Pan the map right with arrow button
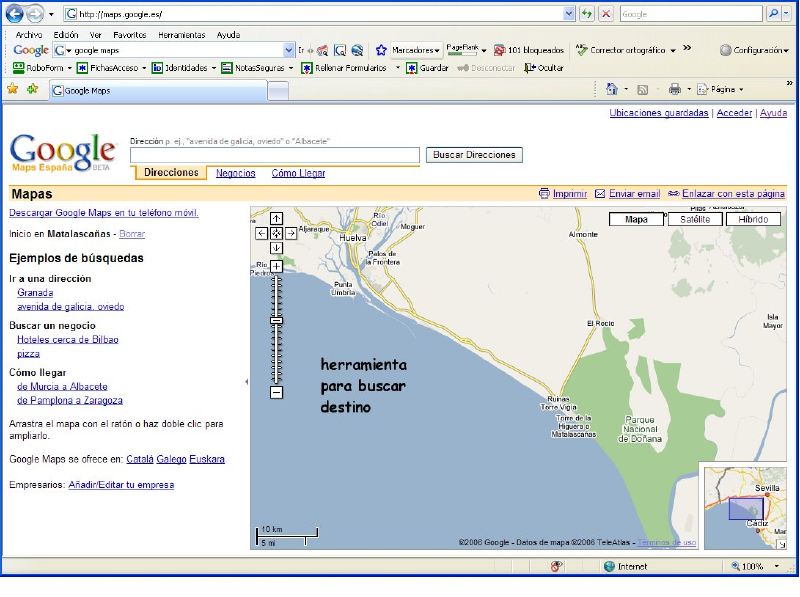The width and height of the screenshot is (800, 597). [x=291, y=233]
